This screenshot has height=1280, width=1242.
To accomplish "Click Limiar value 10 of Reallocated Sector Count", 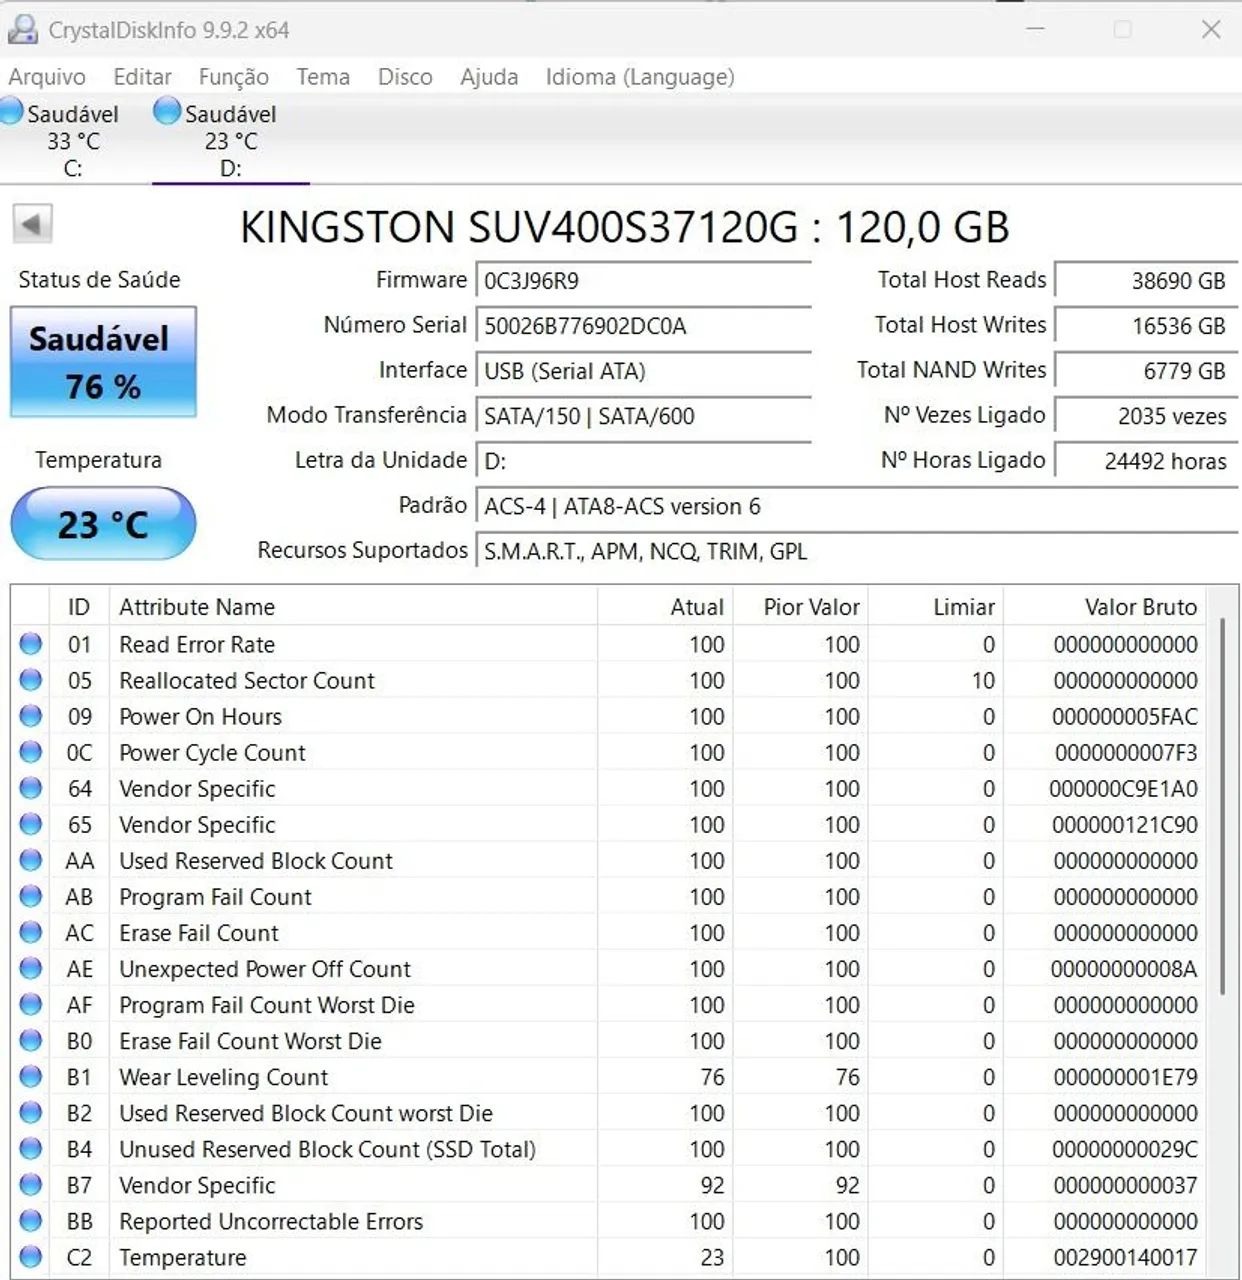I will 983,681.
